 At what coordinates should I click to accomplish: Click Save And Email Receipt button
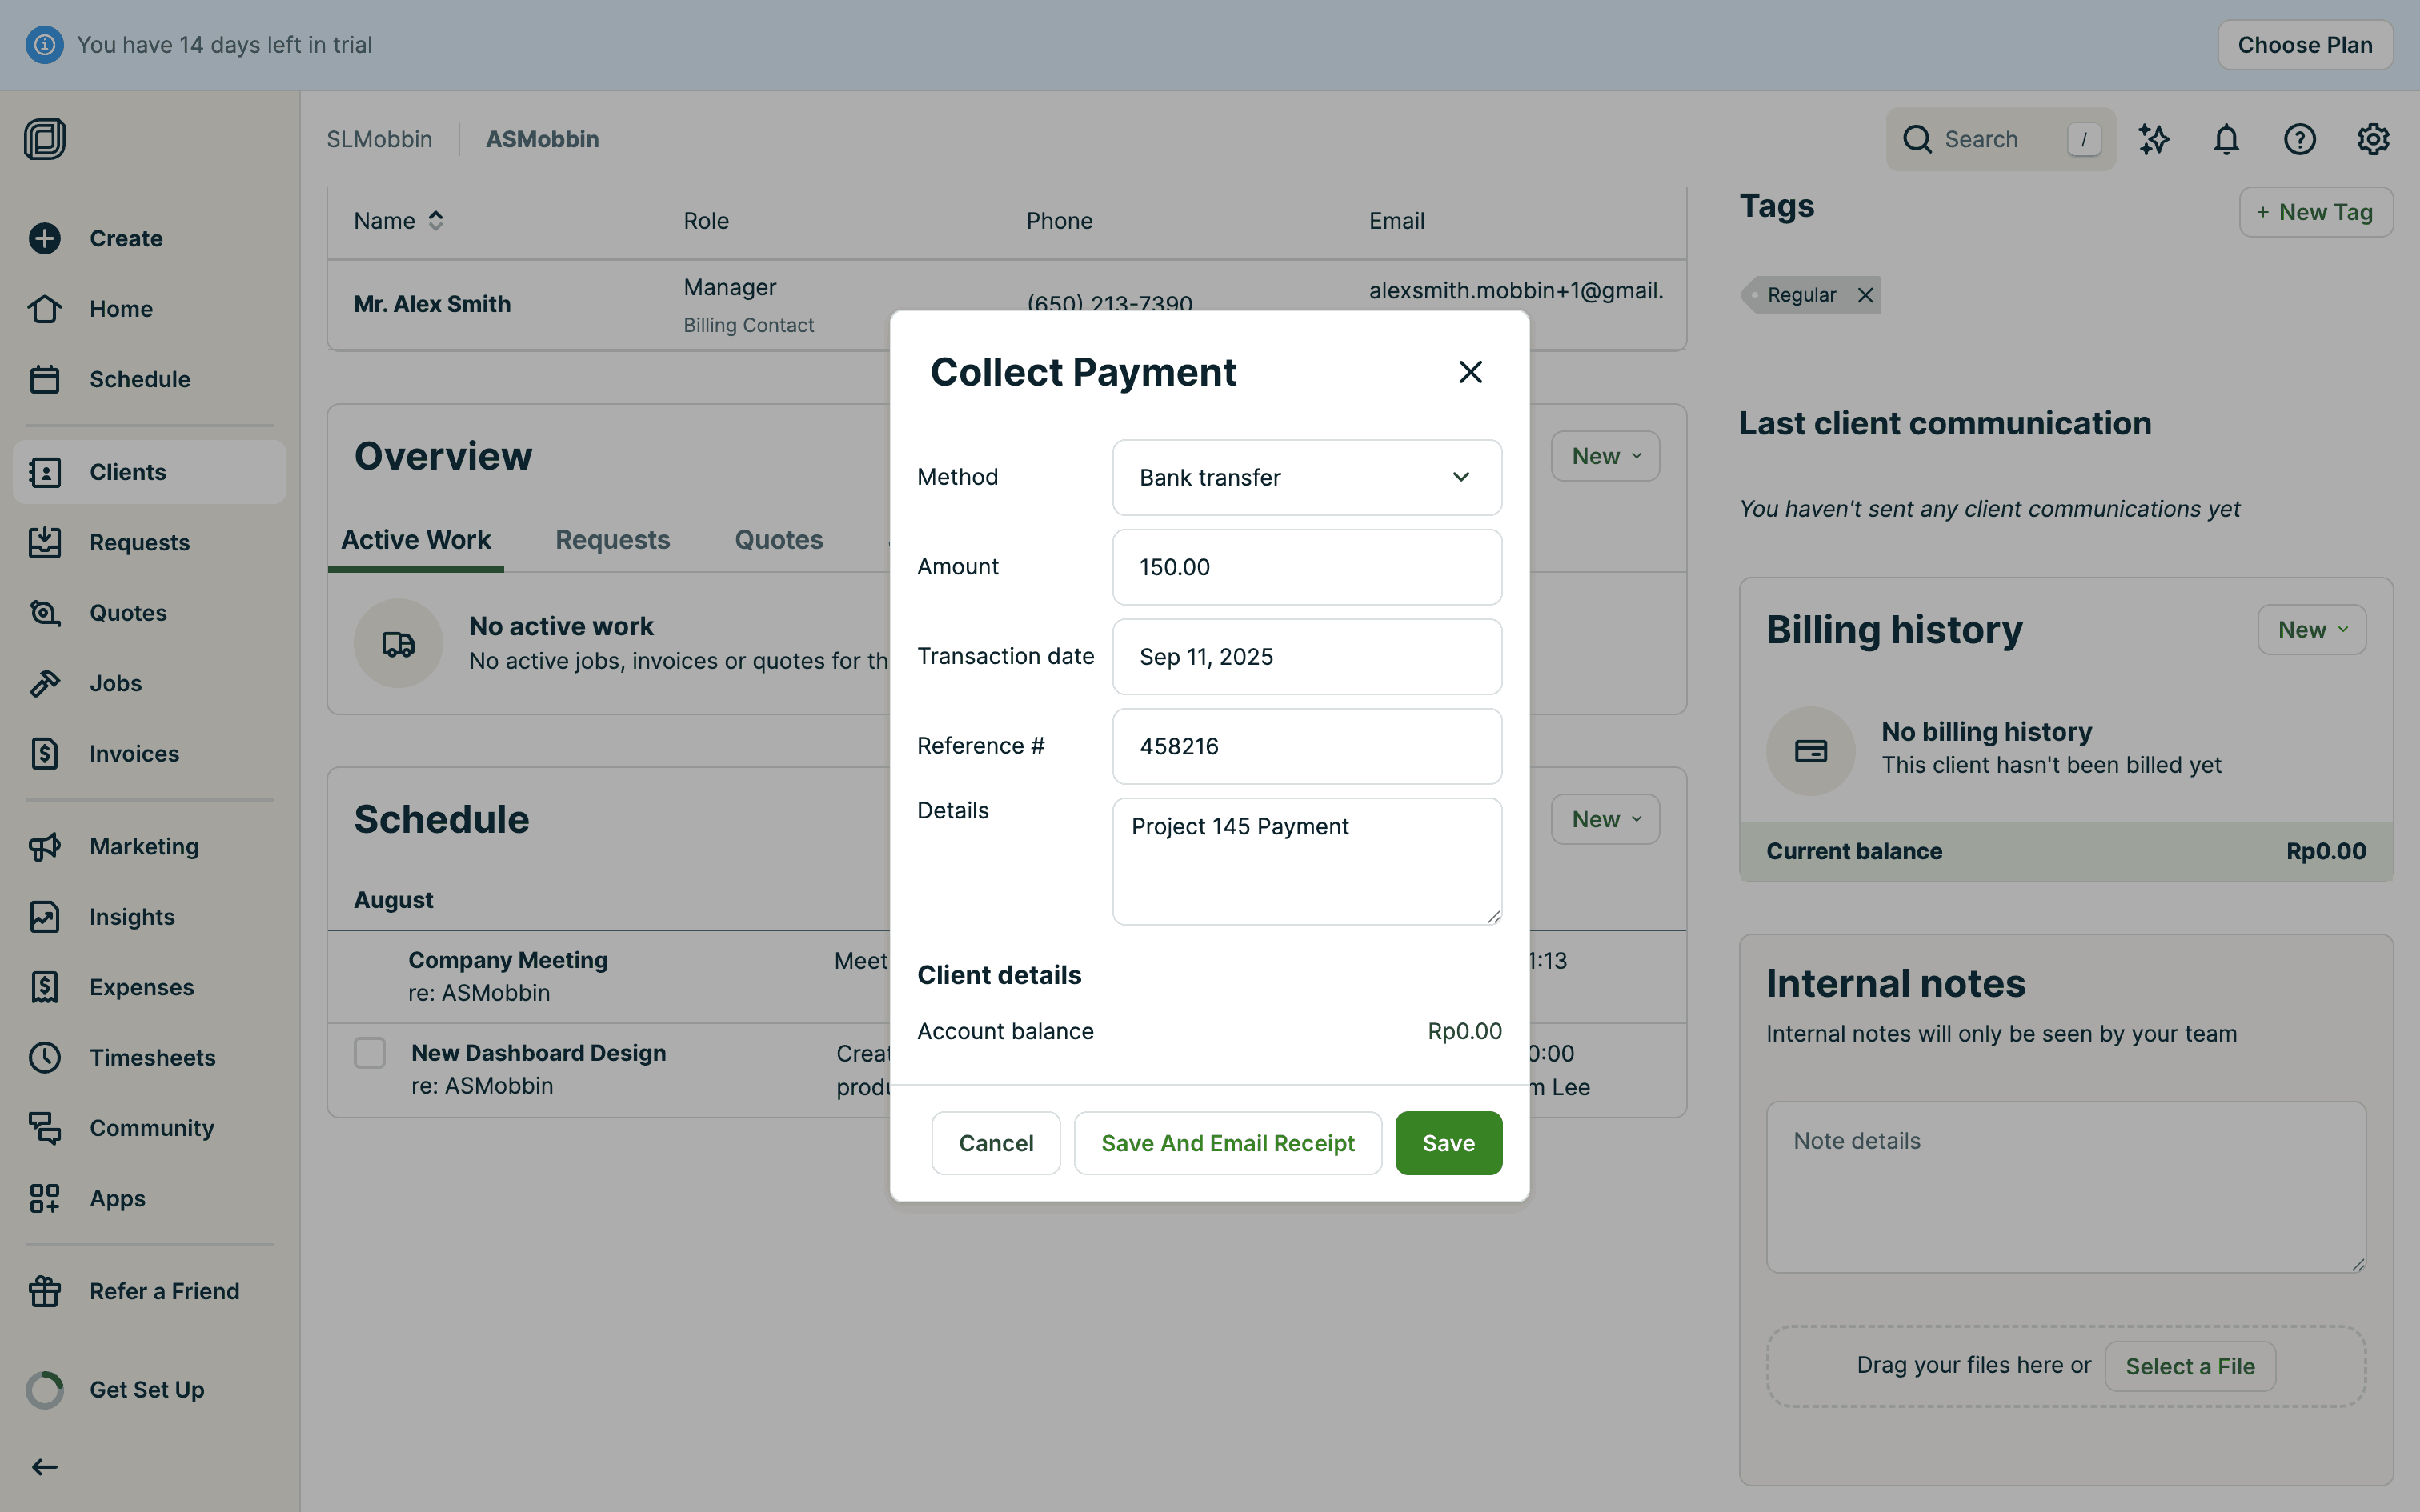pyautogui.click(x=1227, y=1143)
